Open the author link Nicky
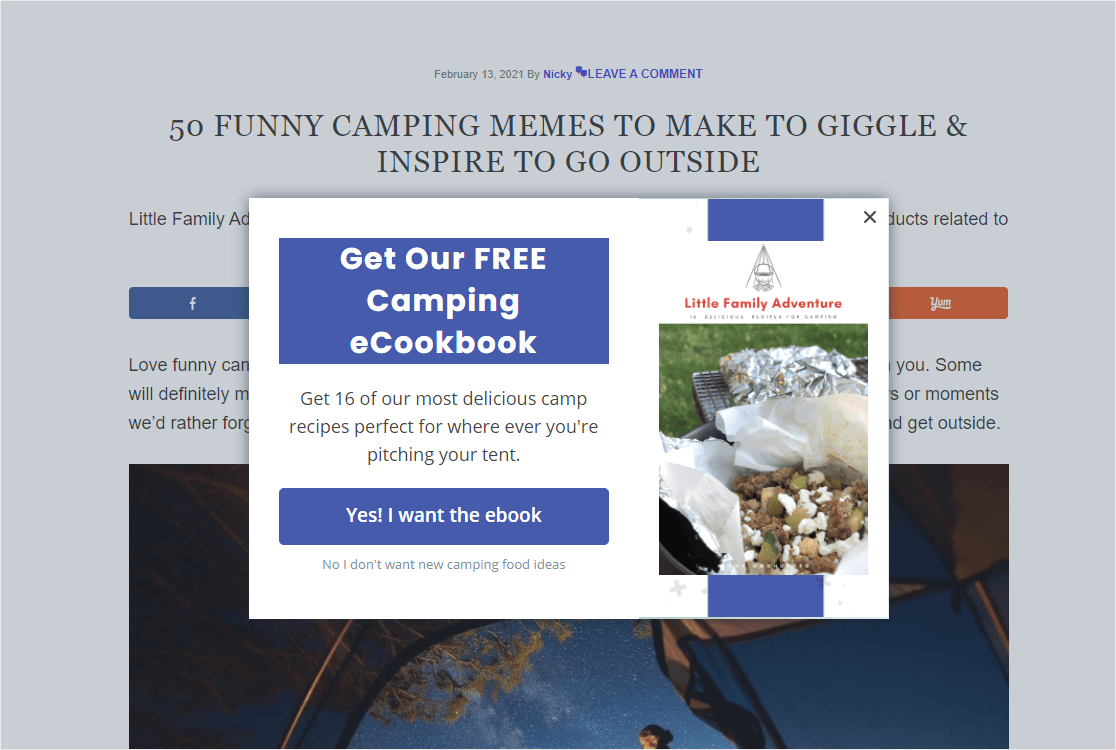Image resolution: width=1116 pixels, height=750 pixels. coord(557,74)
